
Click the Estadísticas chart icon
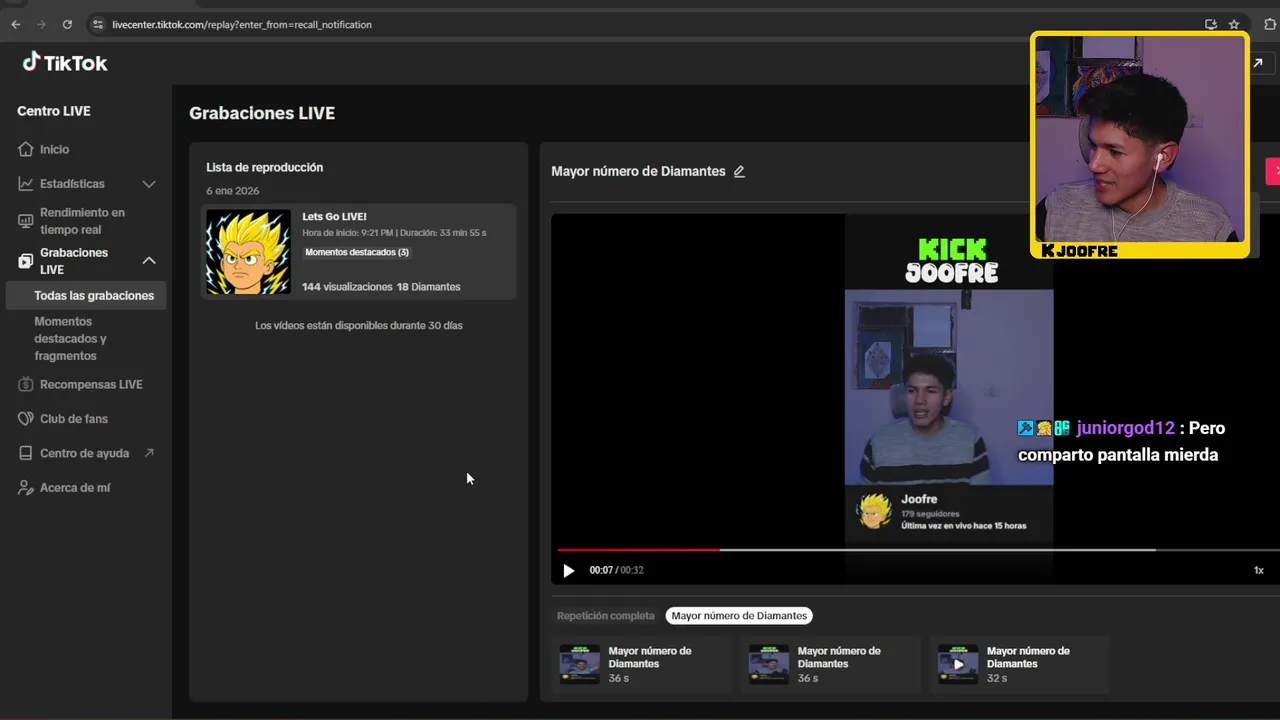pos(26,184)
